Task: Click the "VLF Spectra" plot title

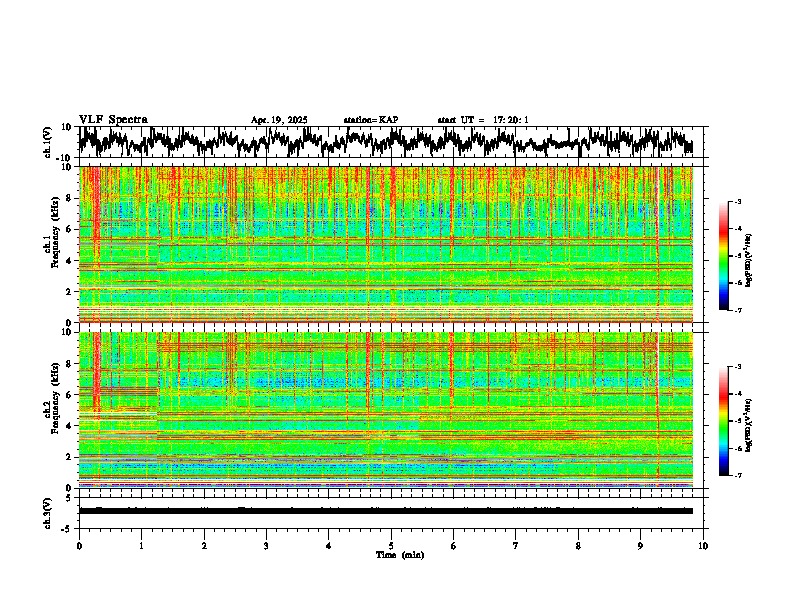Action: point(113,120)
